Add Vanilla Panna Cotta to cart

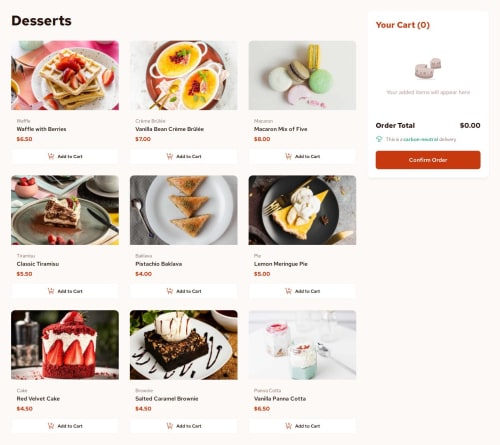click(x=302, y=426)
